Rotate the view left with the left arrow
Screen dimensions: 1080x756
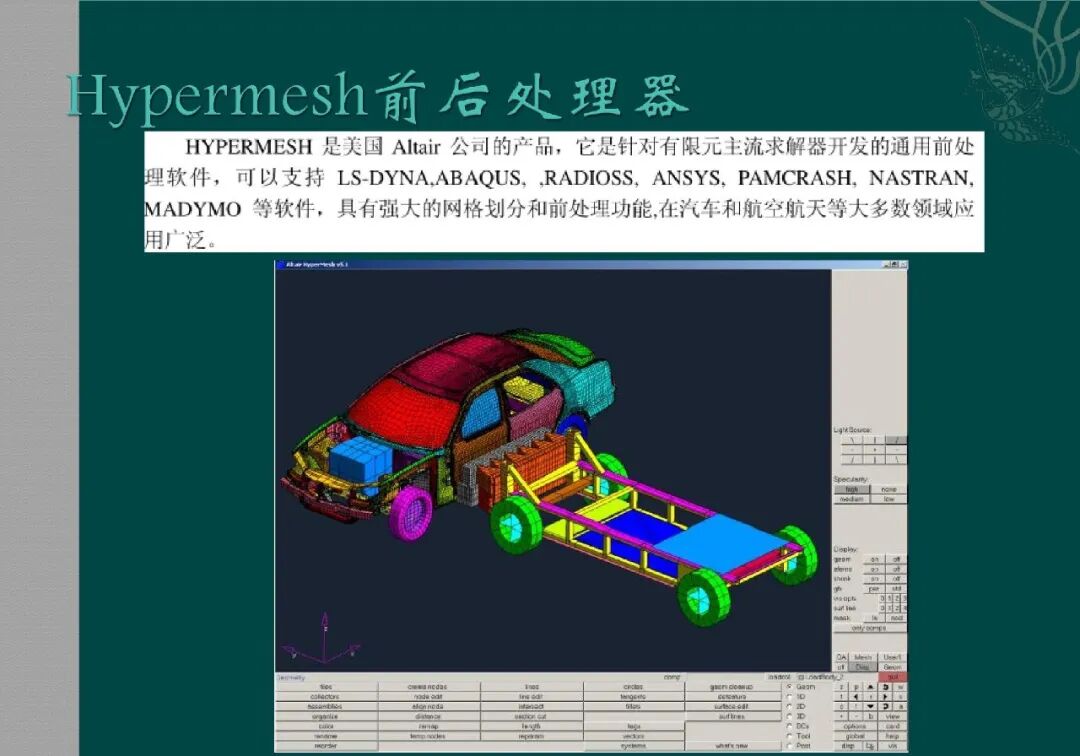856,697
